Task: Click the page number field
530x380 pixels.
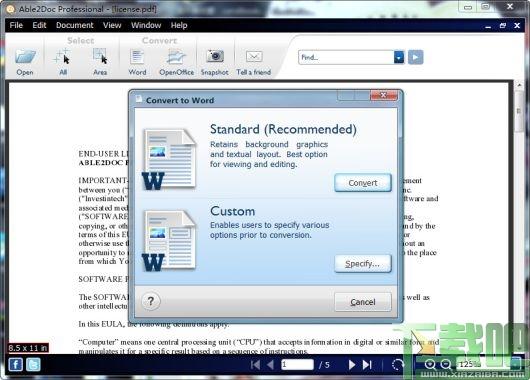Action: point(297,364)
